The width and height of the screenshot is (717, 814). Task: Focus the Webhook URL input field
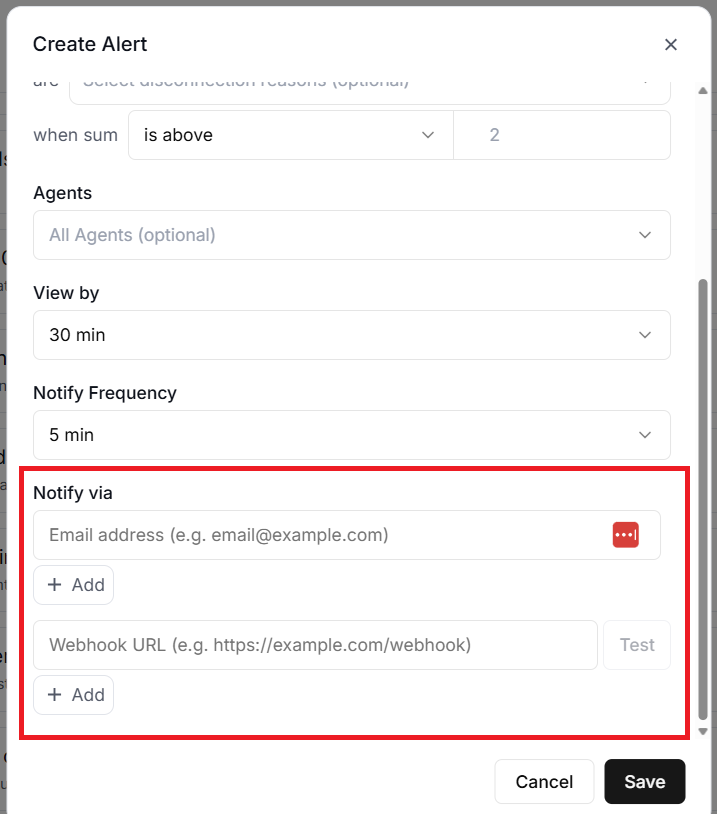[315, 645]
